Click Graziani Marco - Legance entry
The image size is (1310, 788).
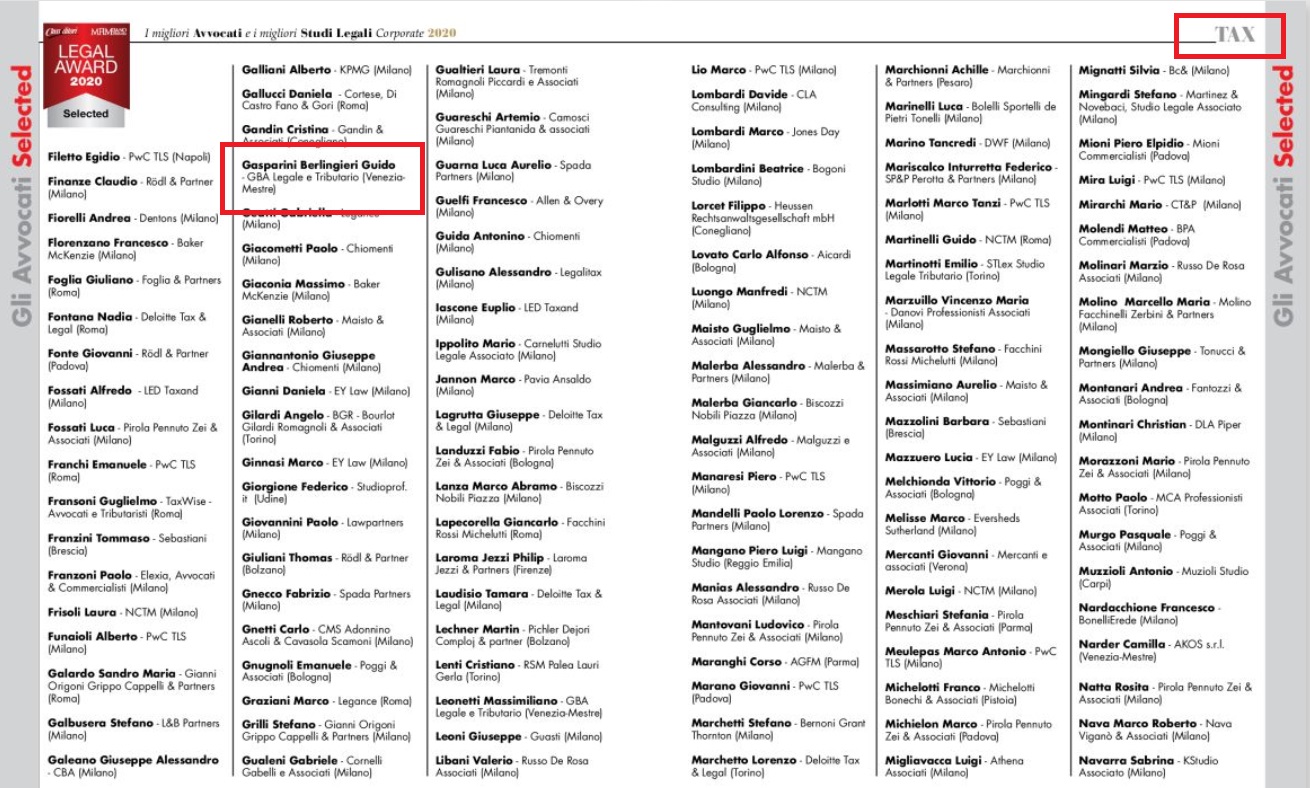coord(326,701)
